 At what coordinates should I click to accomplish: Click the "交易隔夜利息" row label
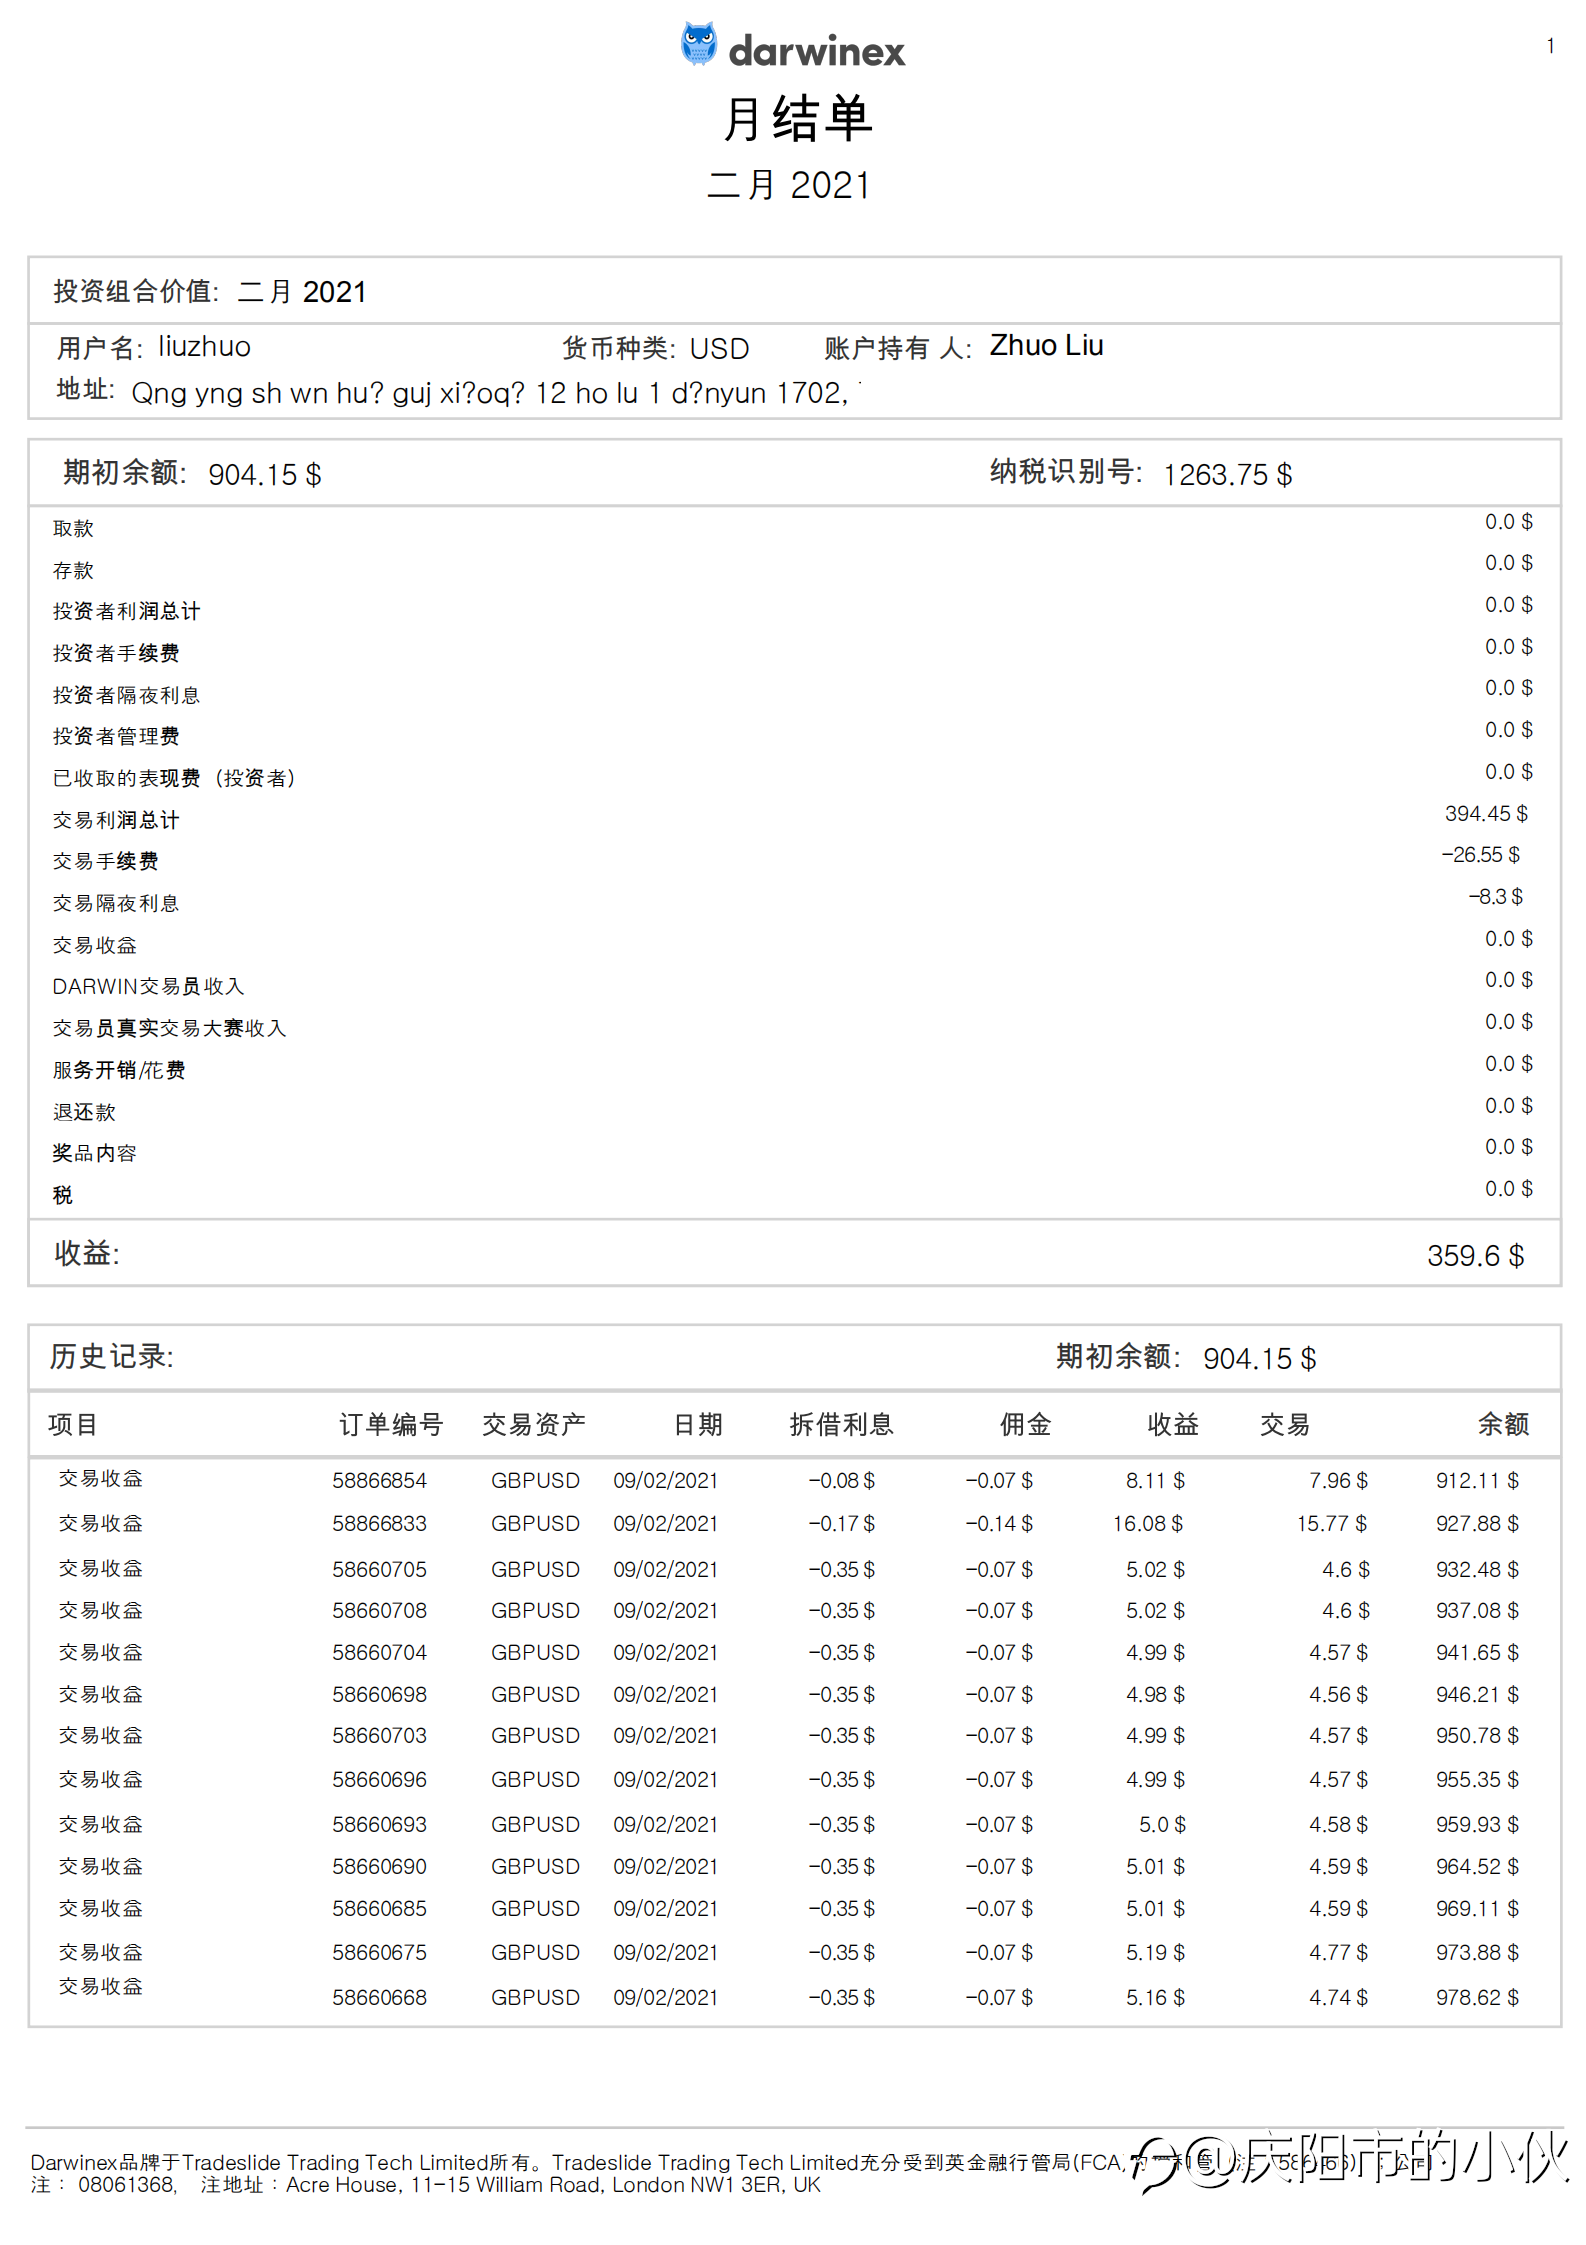coord(116,903)
